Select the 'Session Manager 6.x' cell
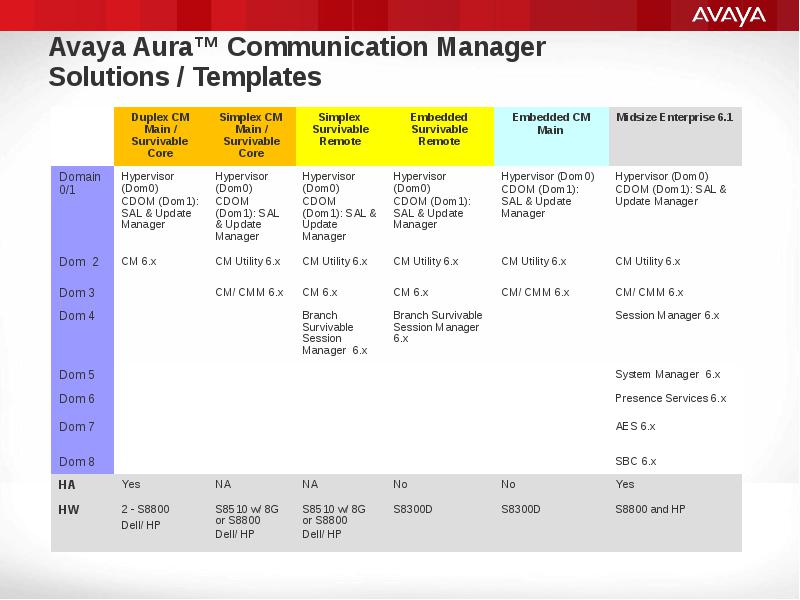The image size is (800, 600). tap(667, 316)
